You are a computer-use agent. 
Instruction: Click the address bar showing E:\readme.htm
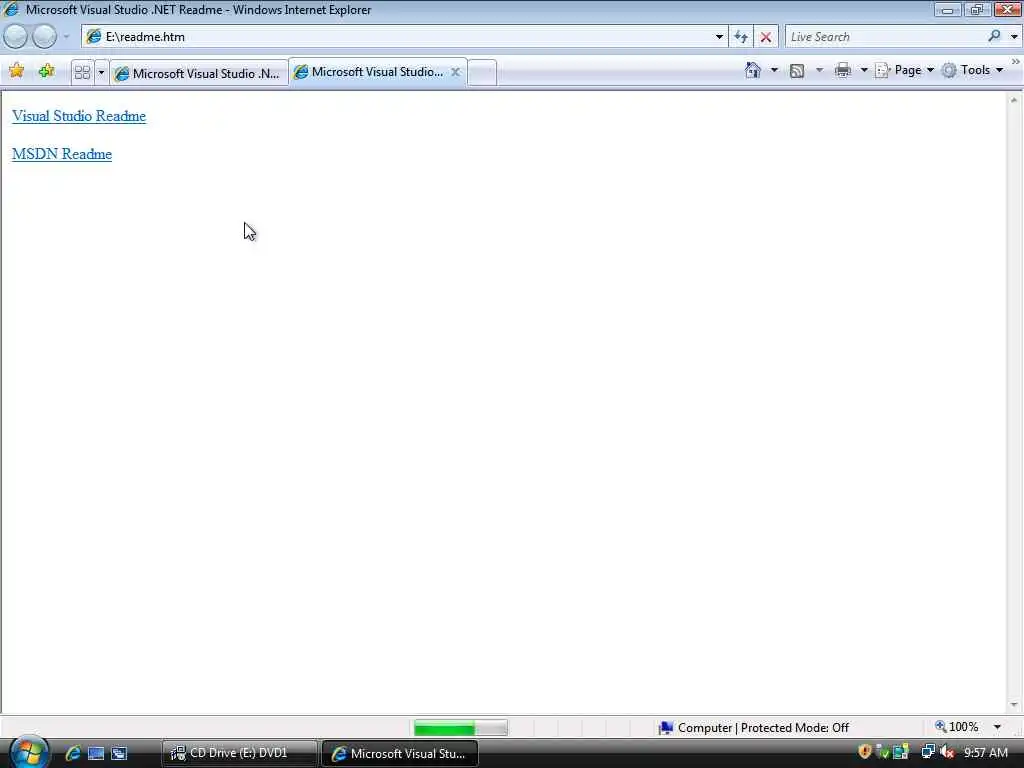[x=398, y=37]
